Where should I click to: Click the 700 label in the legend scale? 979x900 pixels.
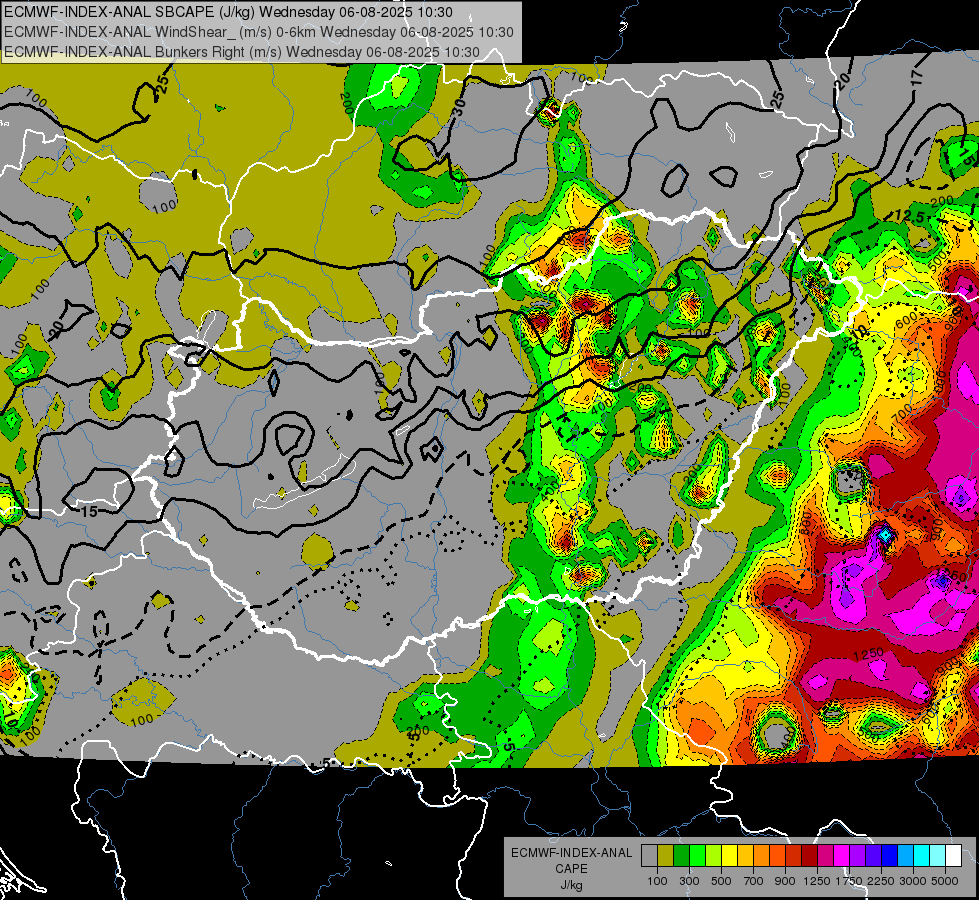tap(754, 881)
